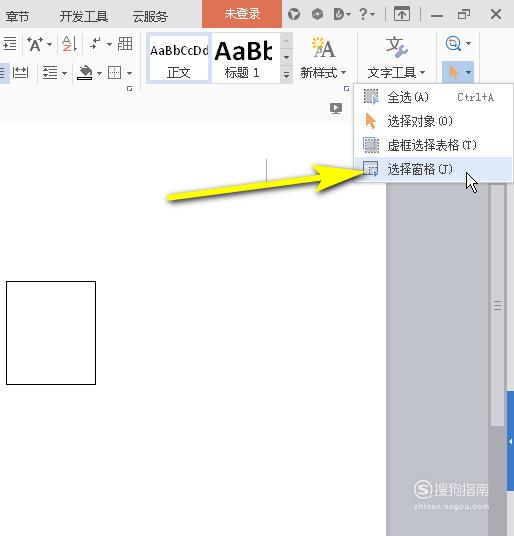514x536 pixels.
Task: Expand the full style gallery
Action: 286,74
